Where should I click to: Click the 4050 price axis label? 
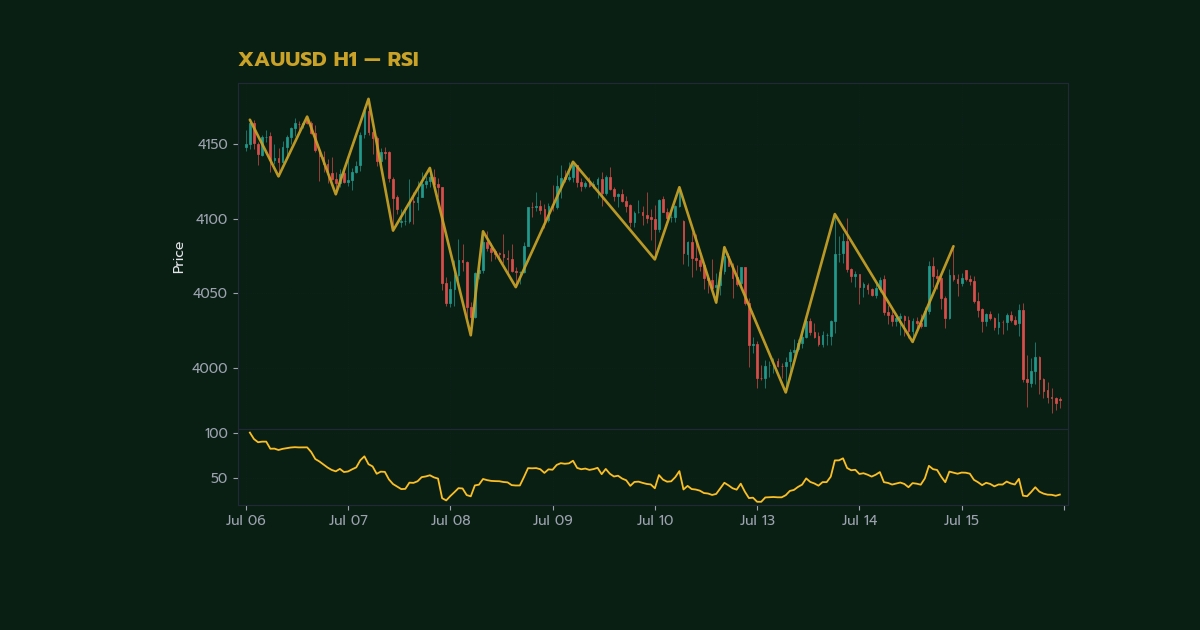point(212,294)
